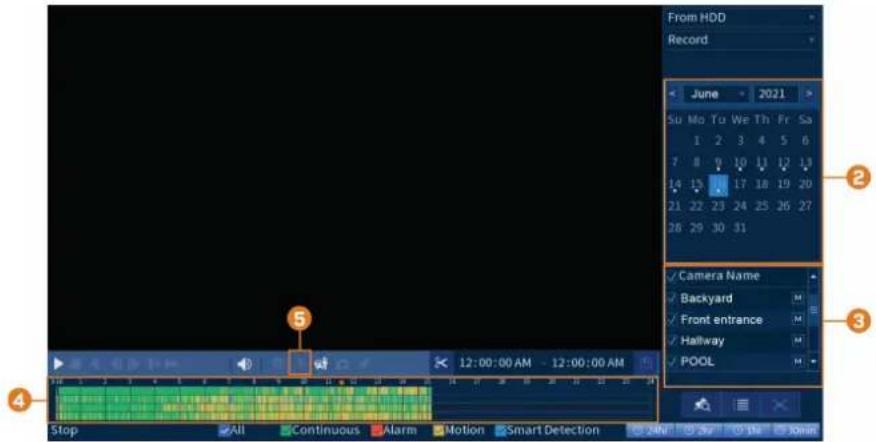Screen dimensions: 876x442
Task: Toggle stream type M for Backyard
Action: tap(798, 298)
